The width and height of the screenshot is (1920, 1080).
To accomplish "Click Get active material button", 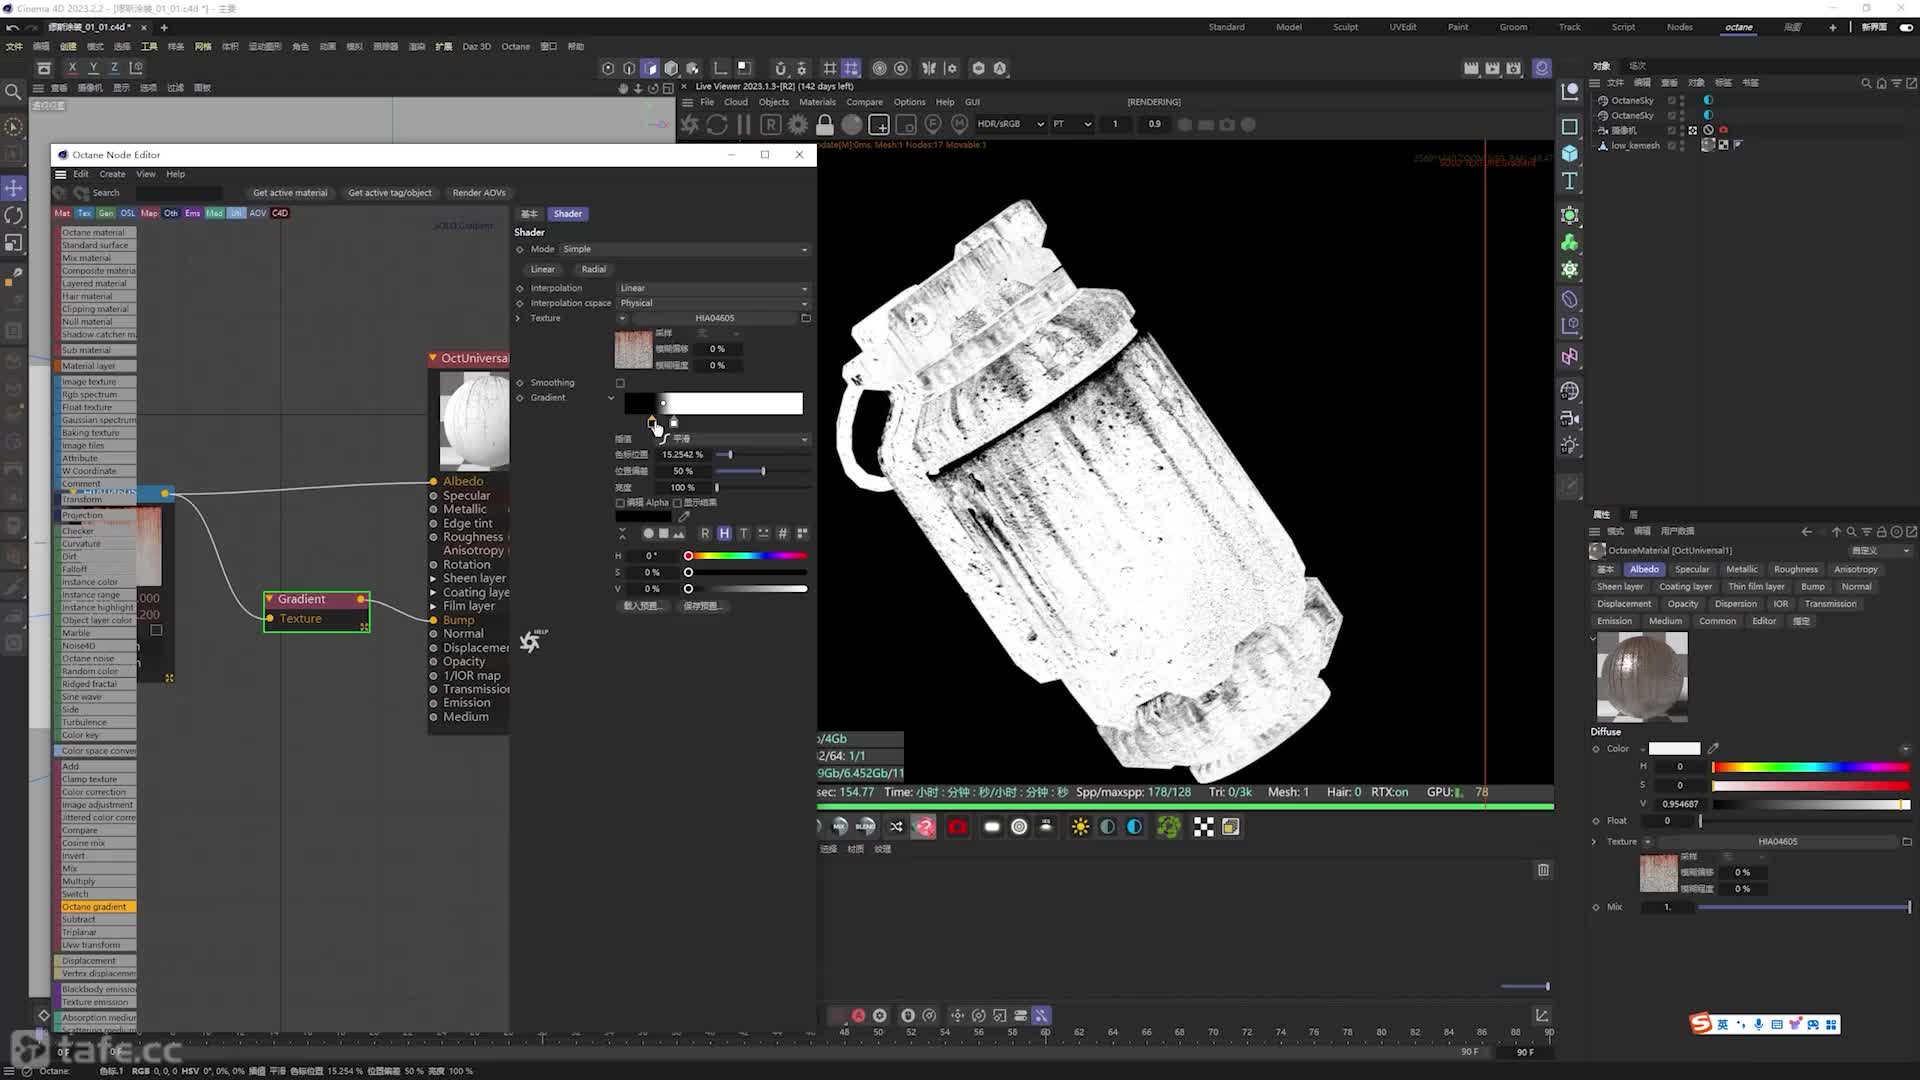I will (290, 193).
